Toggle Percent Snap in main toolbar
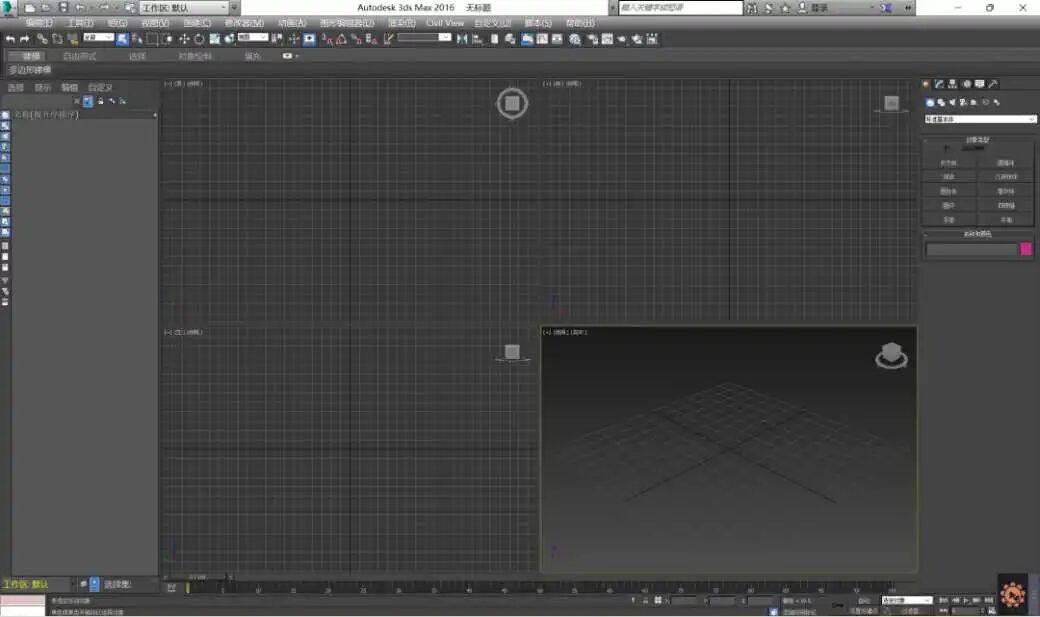Screen dimensions: 1040x617 coord(357,39)
